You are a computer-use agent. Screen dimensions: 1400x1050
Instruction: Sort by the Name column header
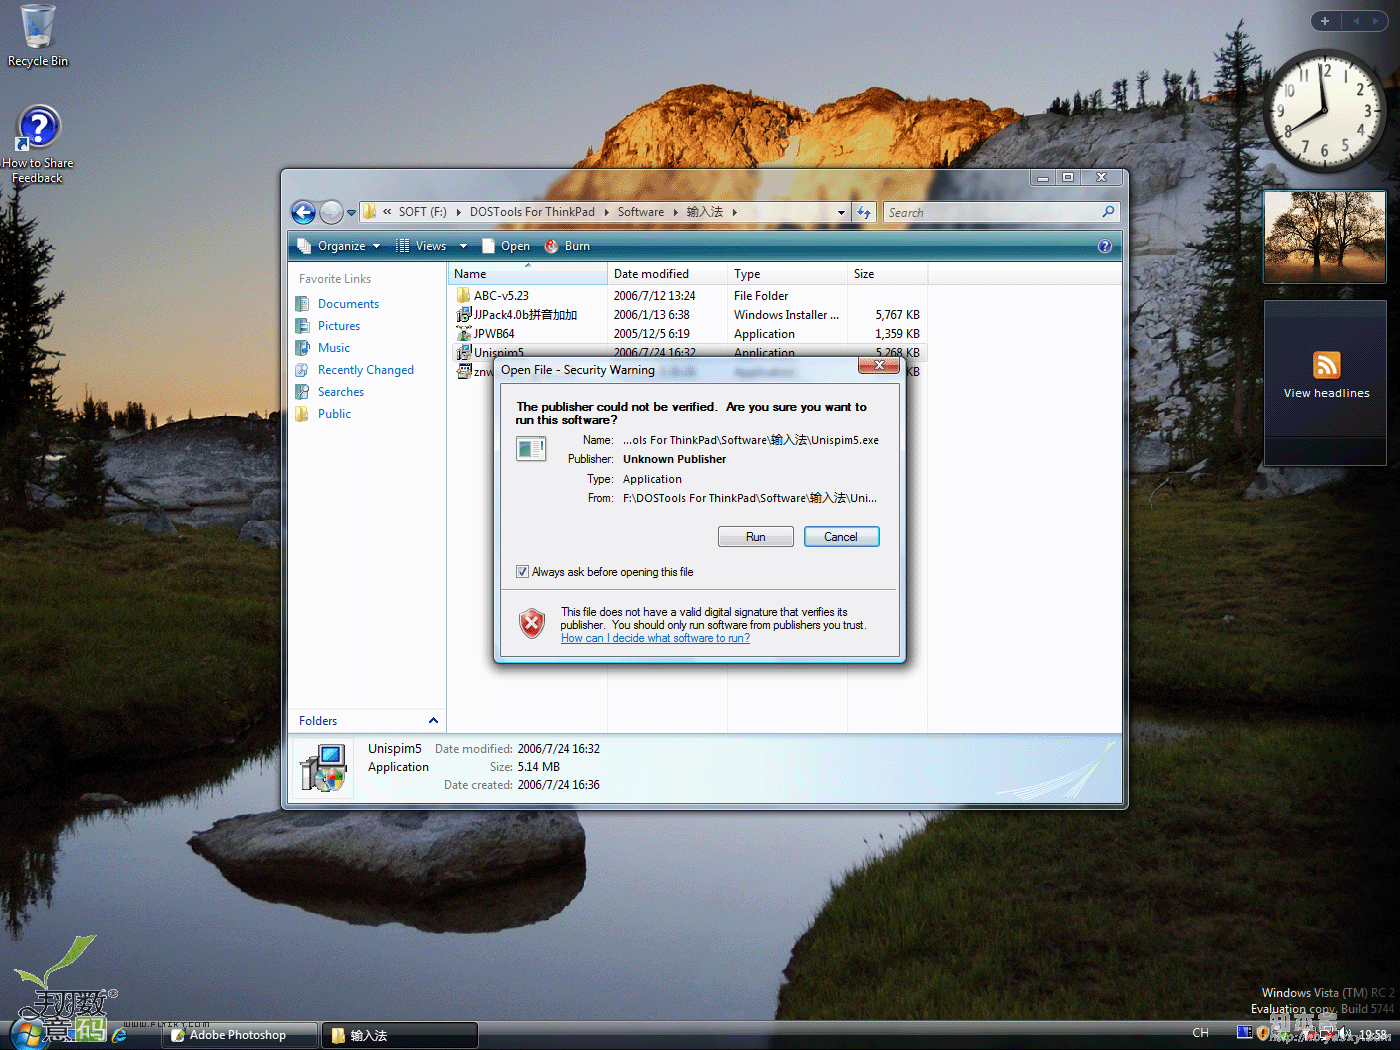point(527,274)
